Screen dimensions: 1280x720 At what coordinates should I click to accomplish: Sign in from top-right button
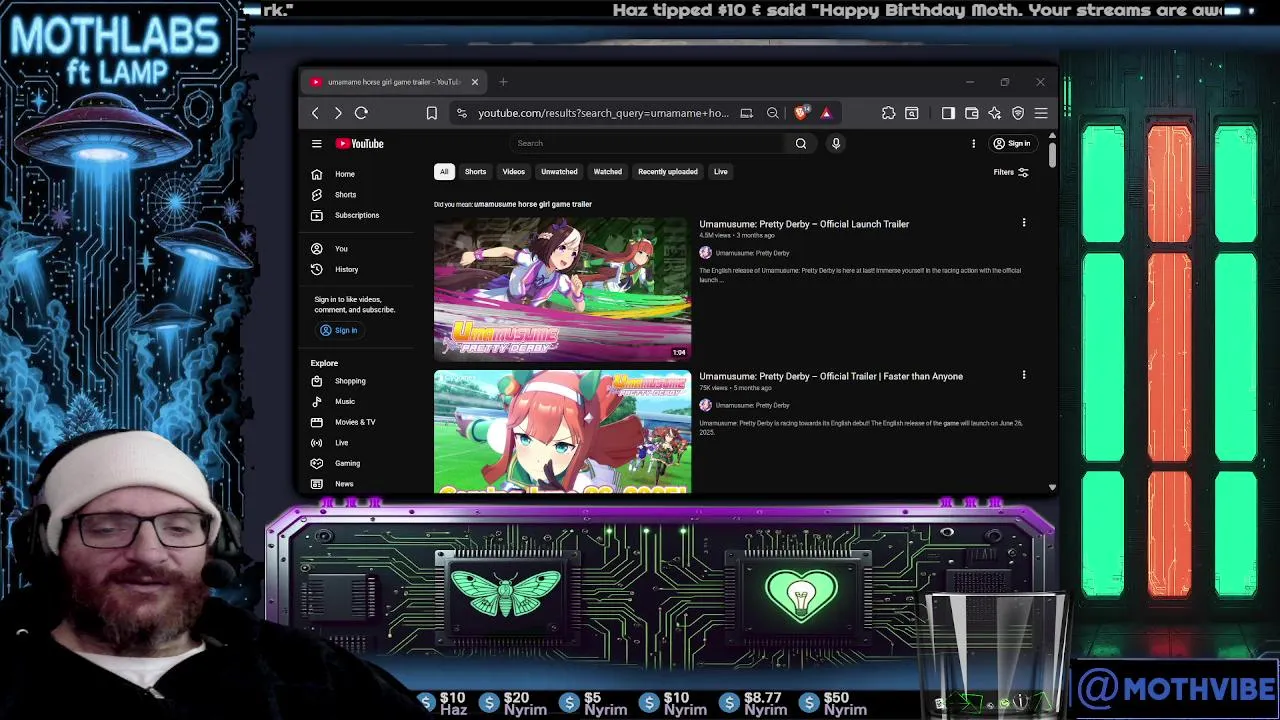click(1011, 144)
